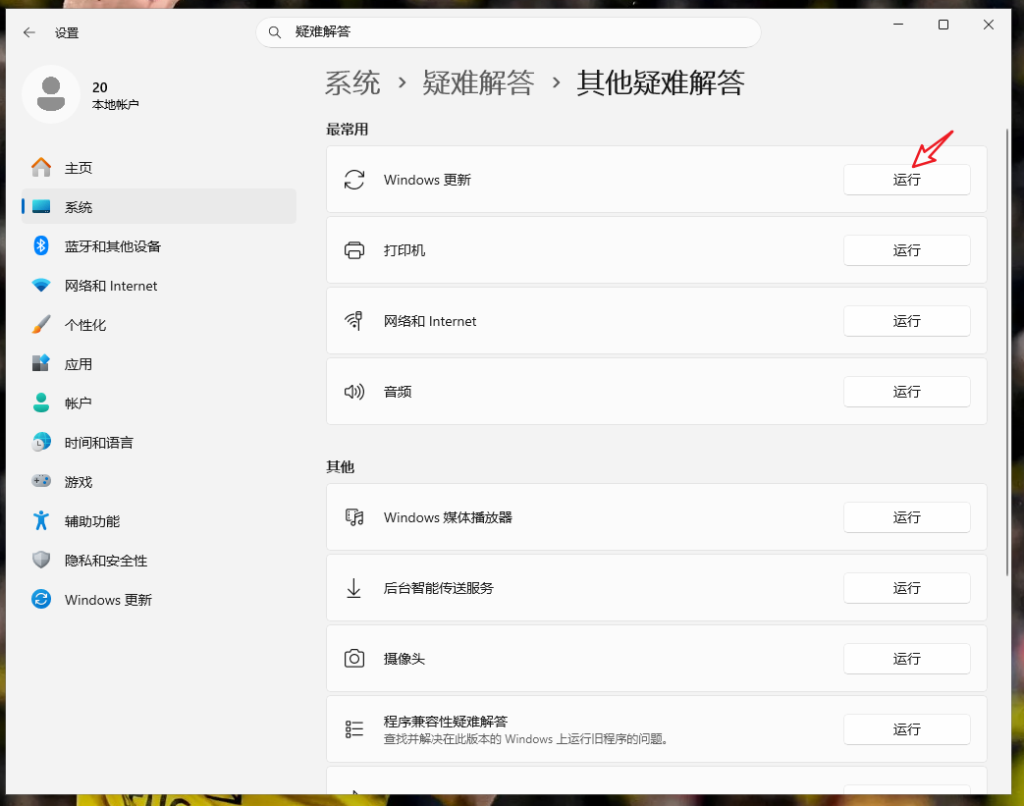Click the back arrow in Settings
Image resolution: width=1024 pixels, height=806 pixels.
(29, 32)
